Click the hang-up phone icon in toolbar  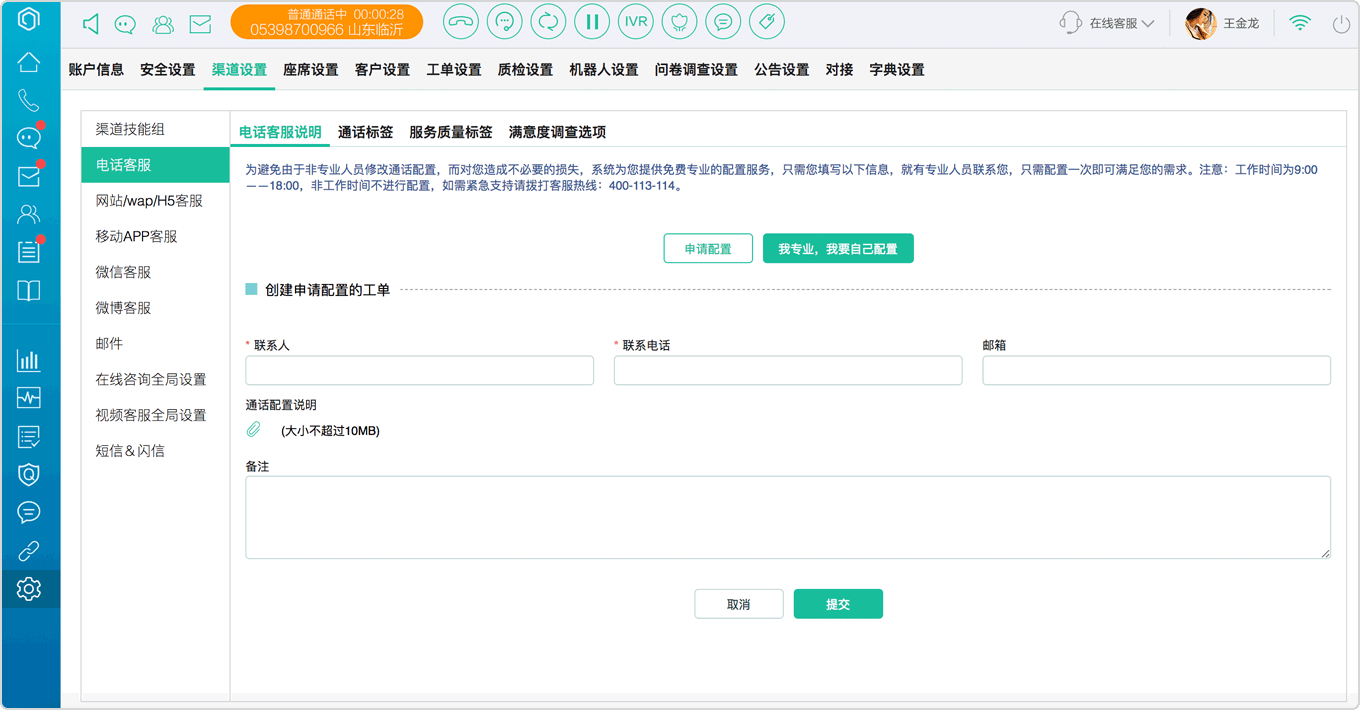coord(461,22)
